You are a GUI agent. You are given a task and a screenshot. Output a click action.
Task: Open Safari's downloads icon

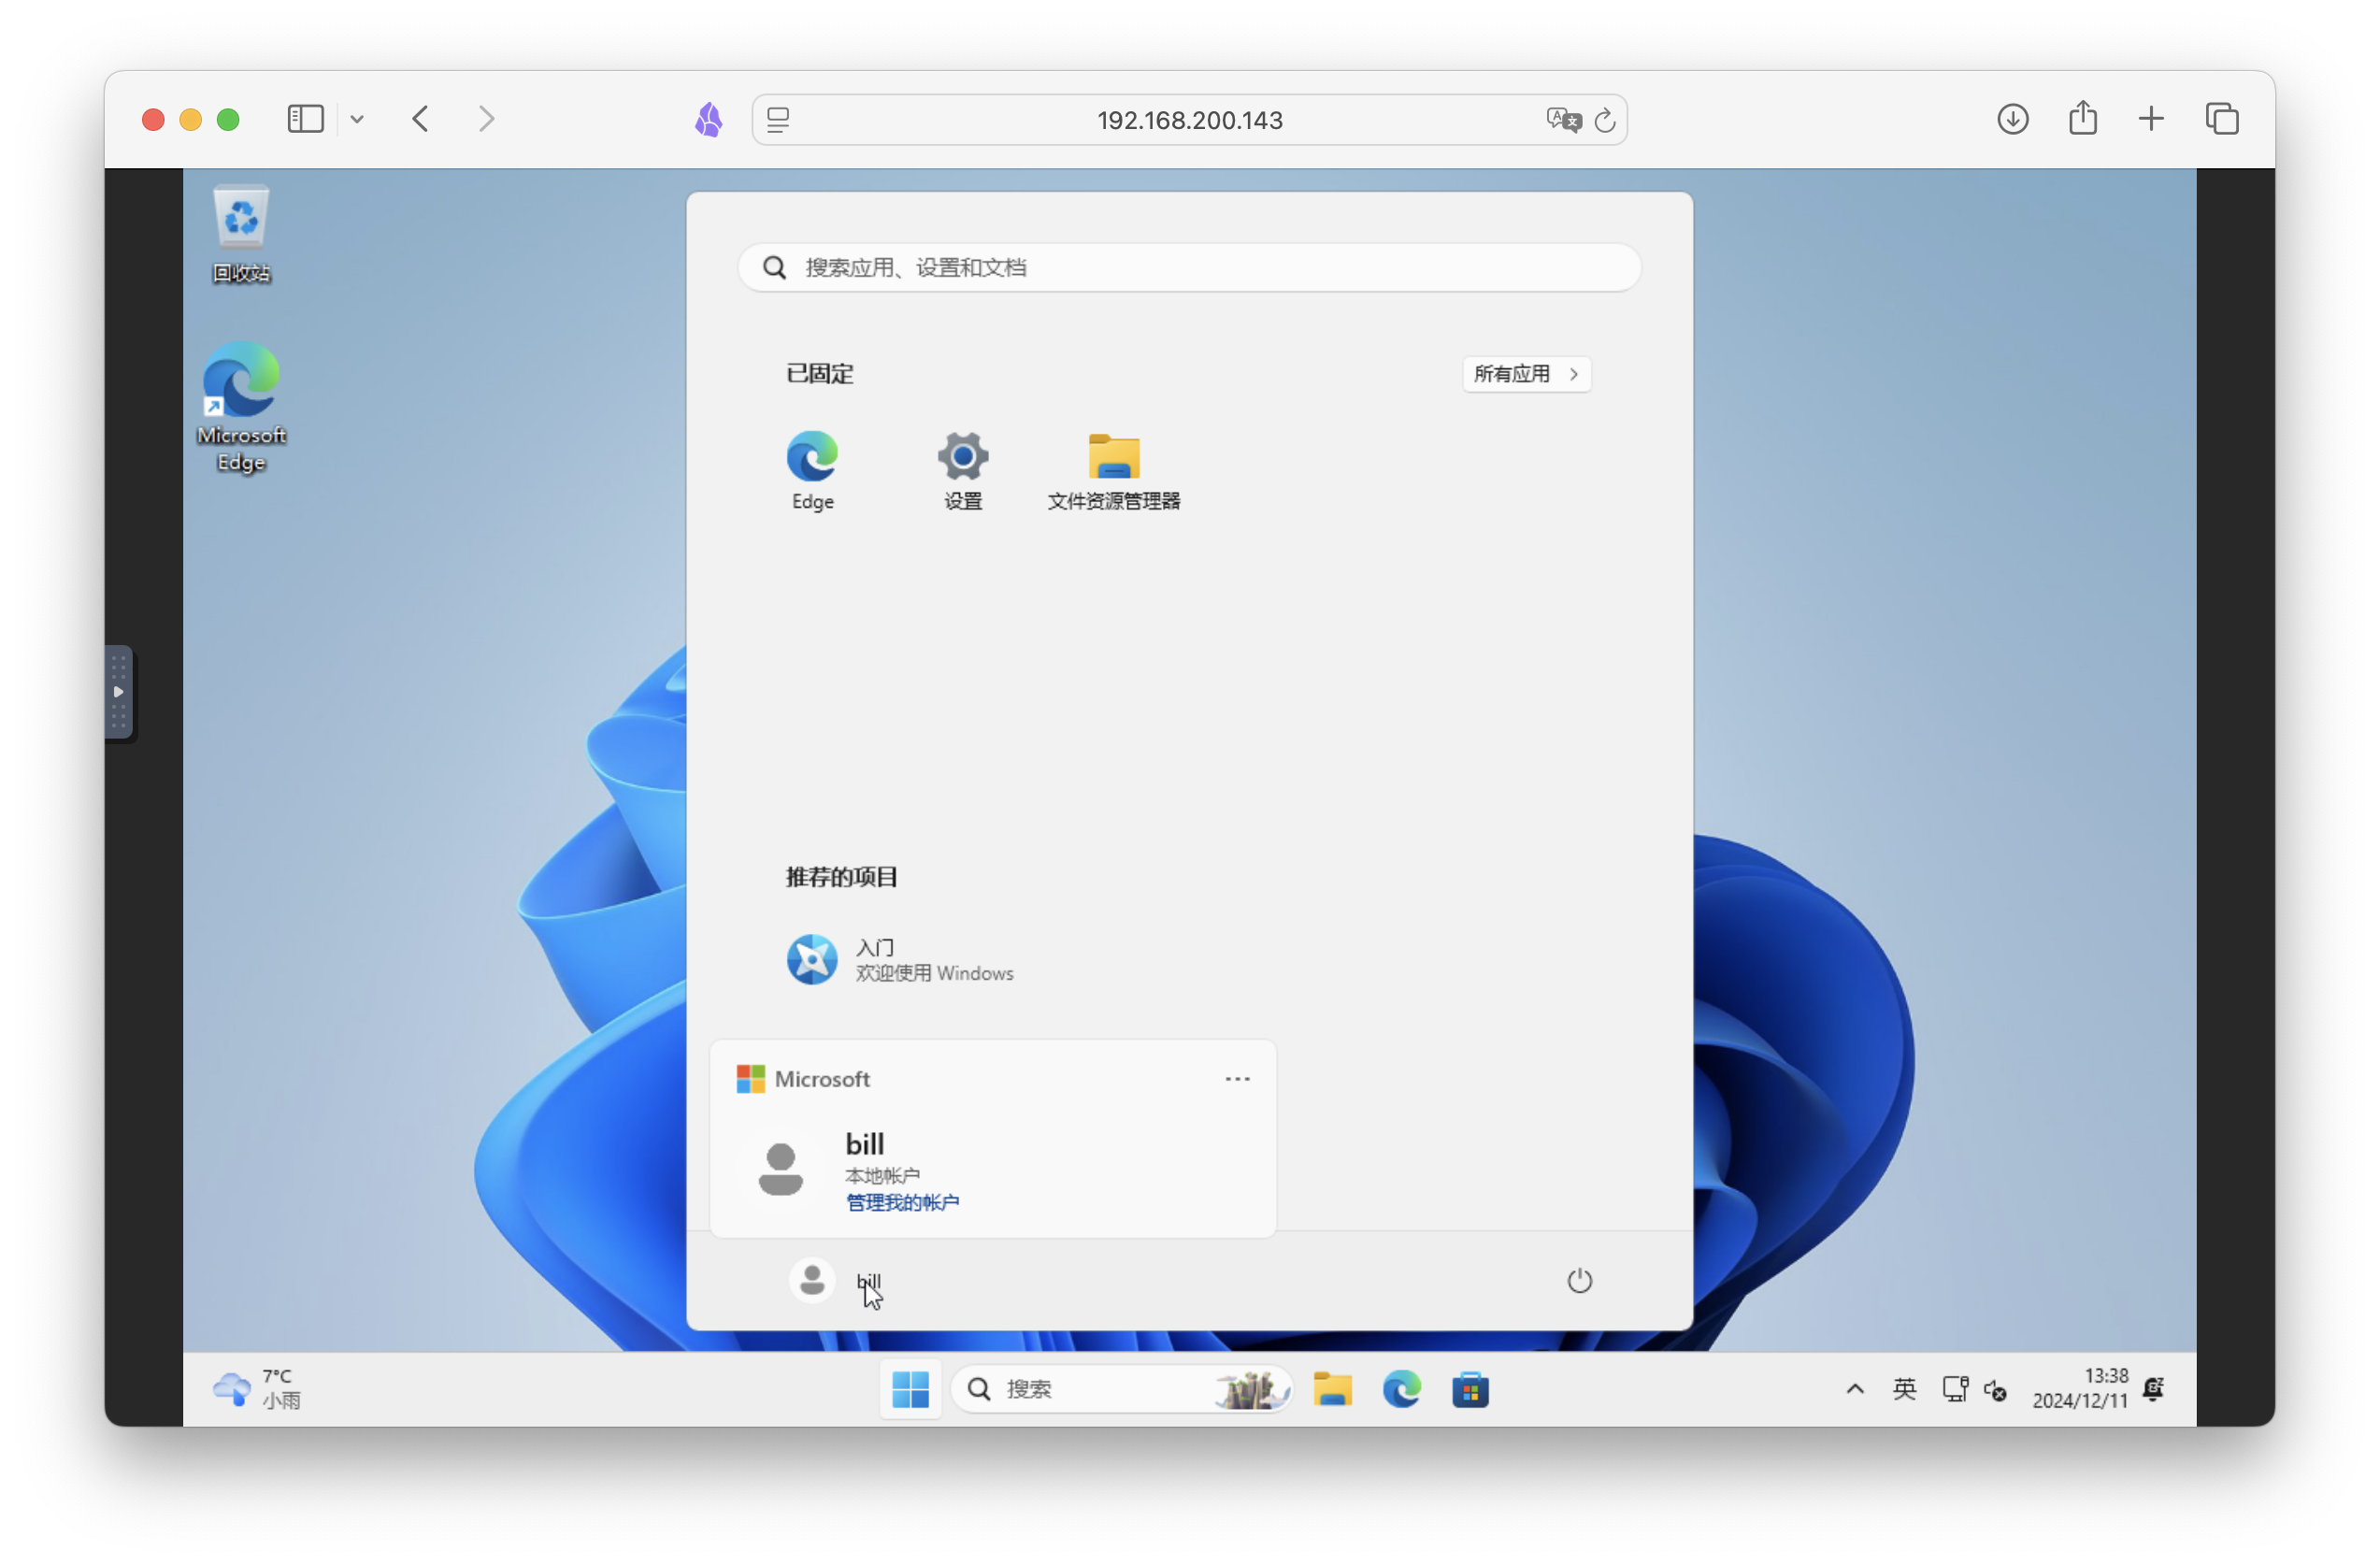click(x=2012, y=119)
